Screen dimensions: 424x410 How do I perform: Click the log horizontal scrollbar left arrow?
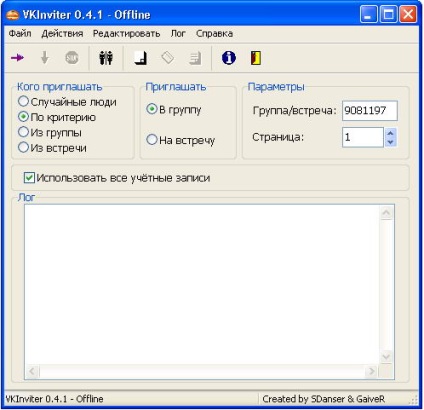click(x=32, y=371)
